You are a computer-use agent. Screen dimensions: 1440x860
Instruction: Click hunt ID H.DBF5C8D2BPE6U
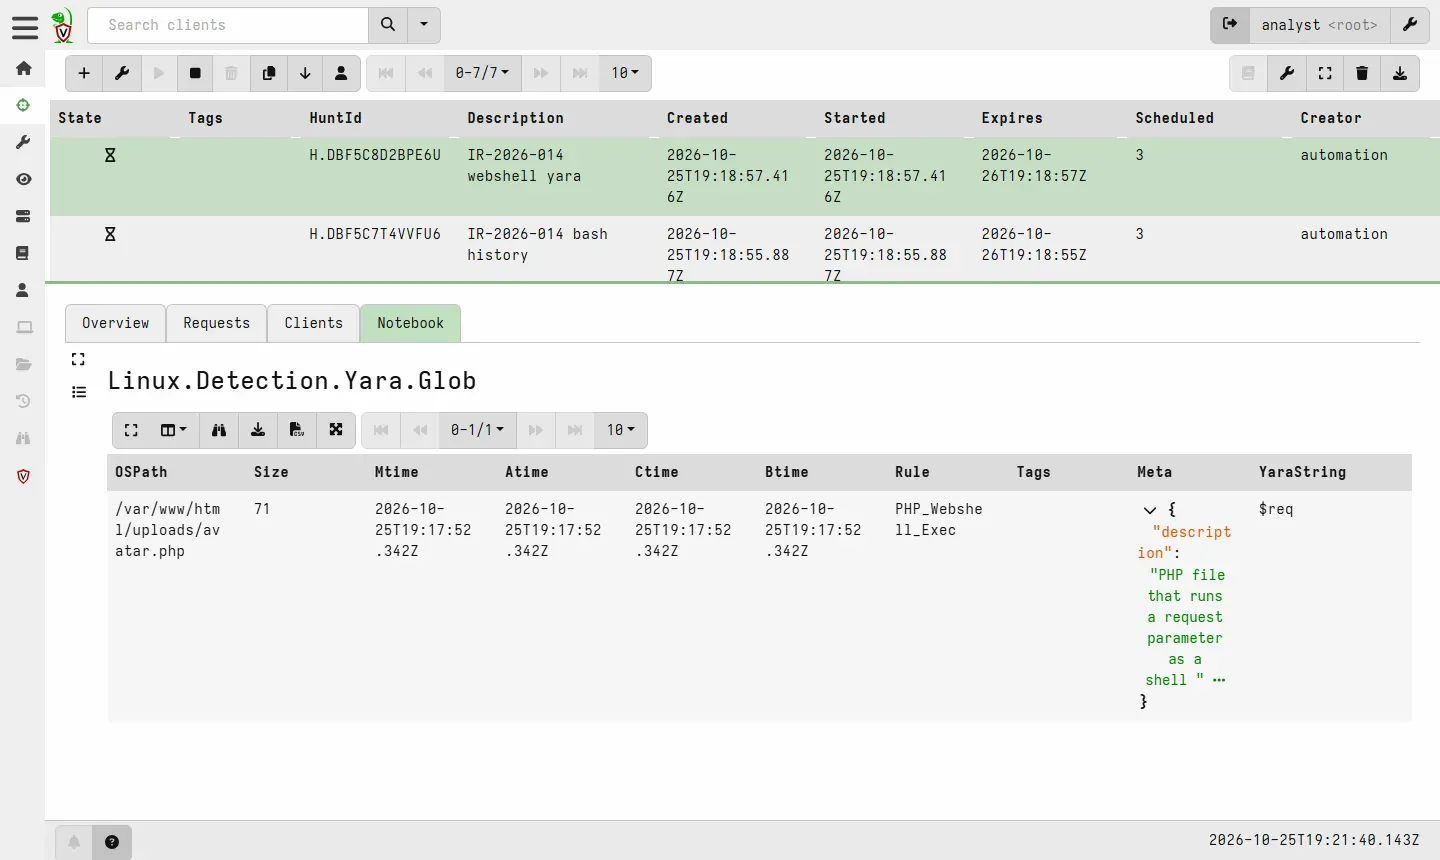(375, 155)
